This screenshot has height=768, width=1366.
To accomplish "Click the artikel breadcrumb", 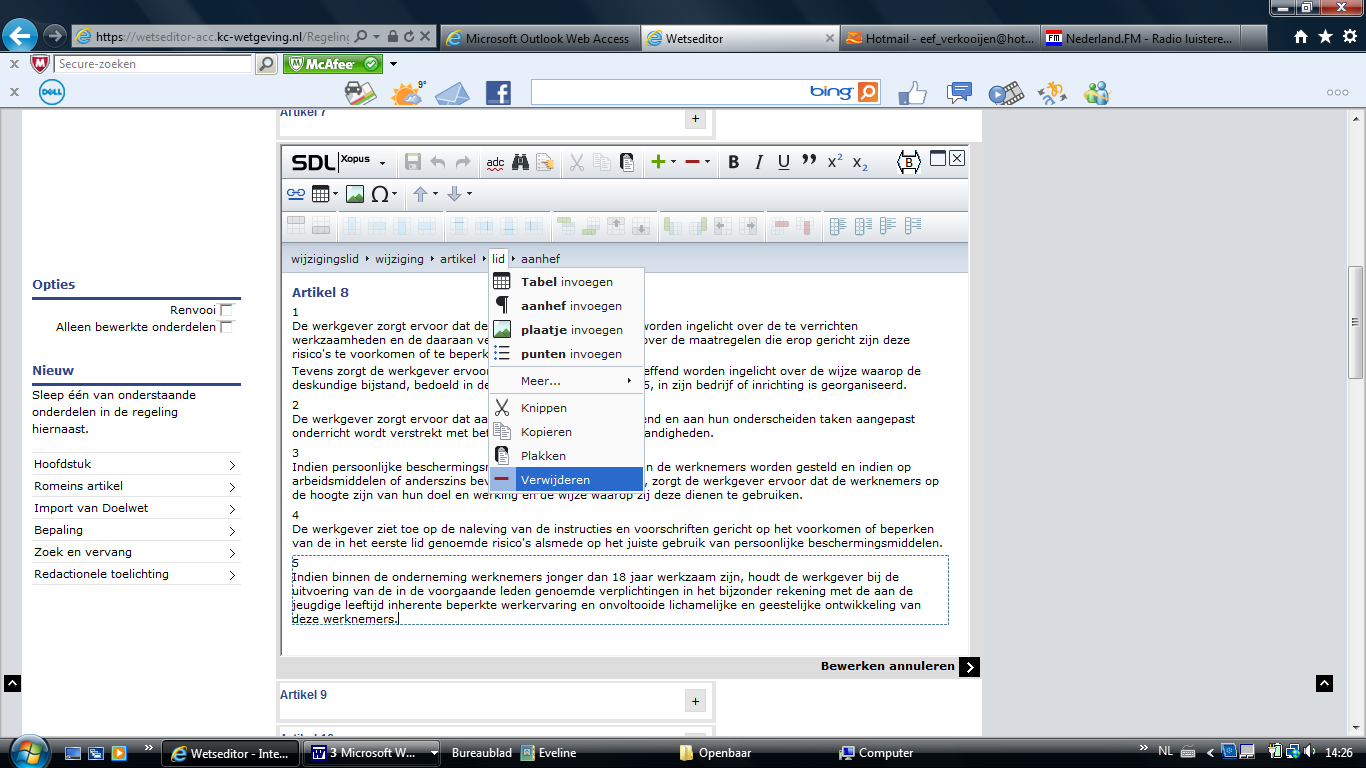I will (458, 259).
